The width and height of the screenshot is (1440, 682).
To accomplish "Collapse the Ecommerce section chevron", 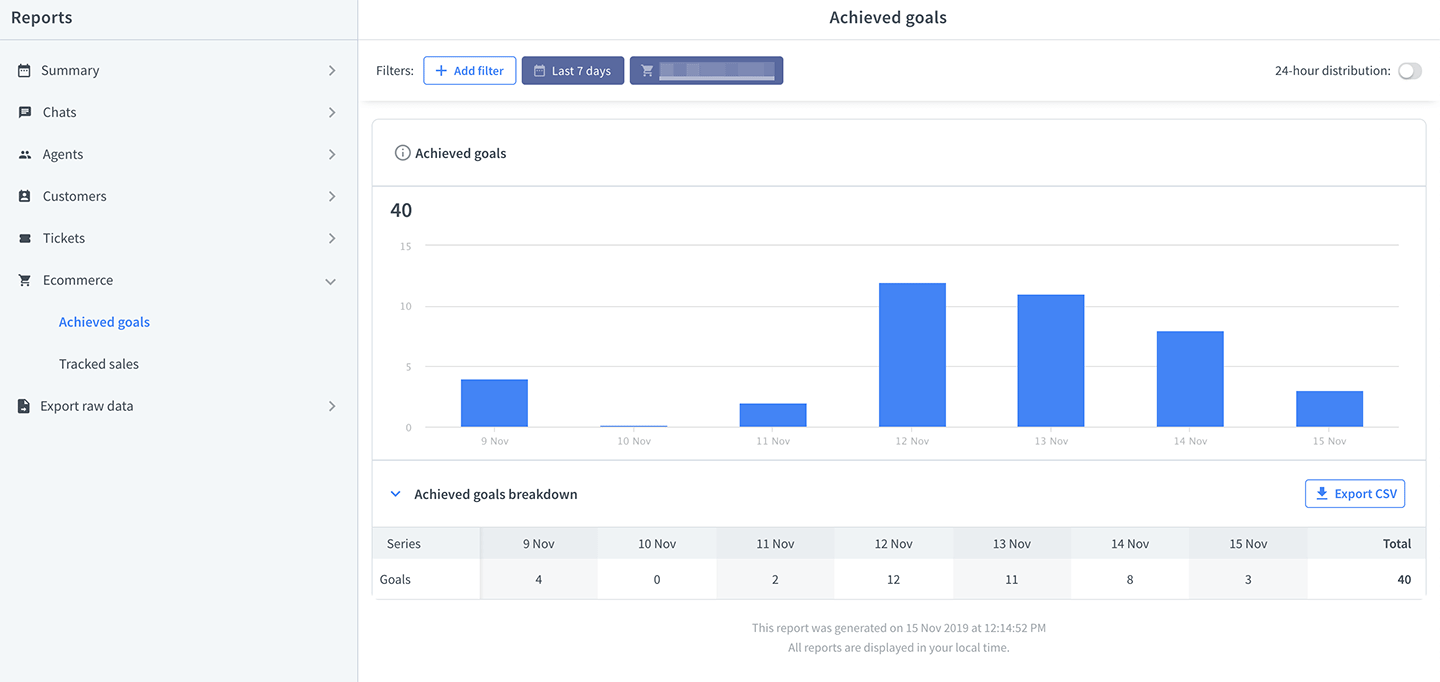I will click(331, 281).
